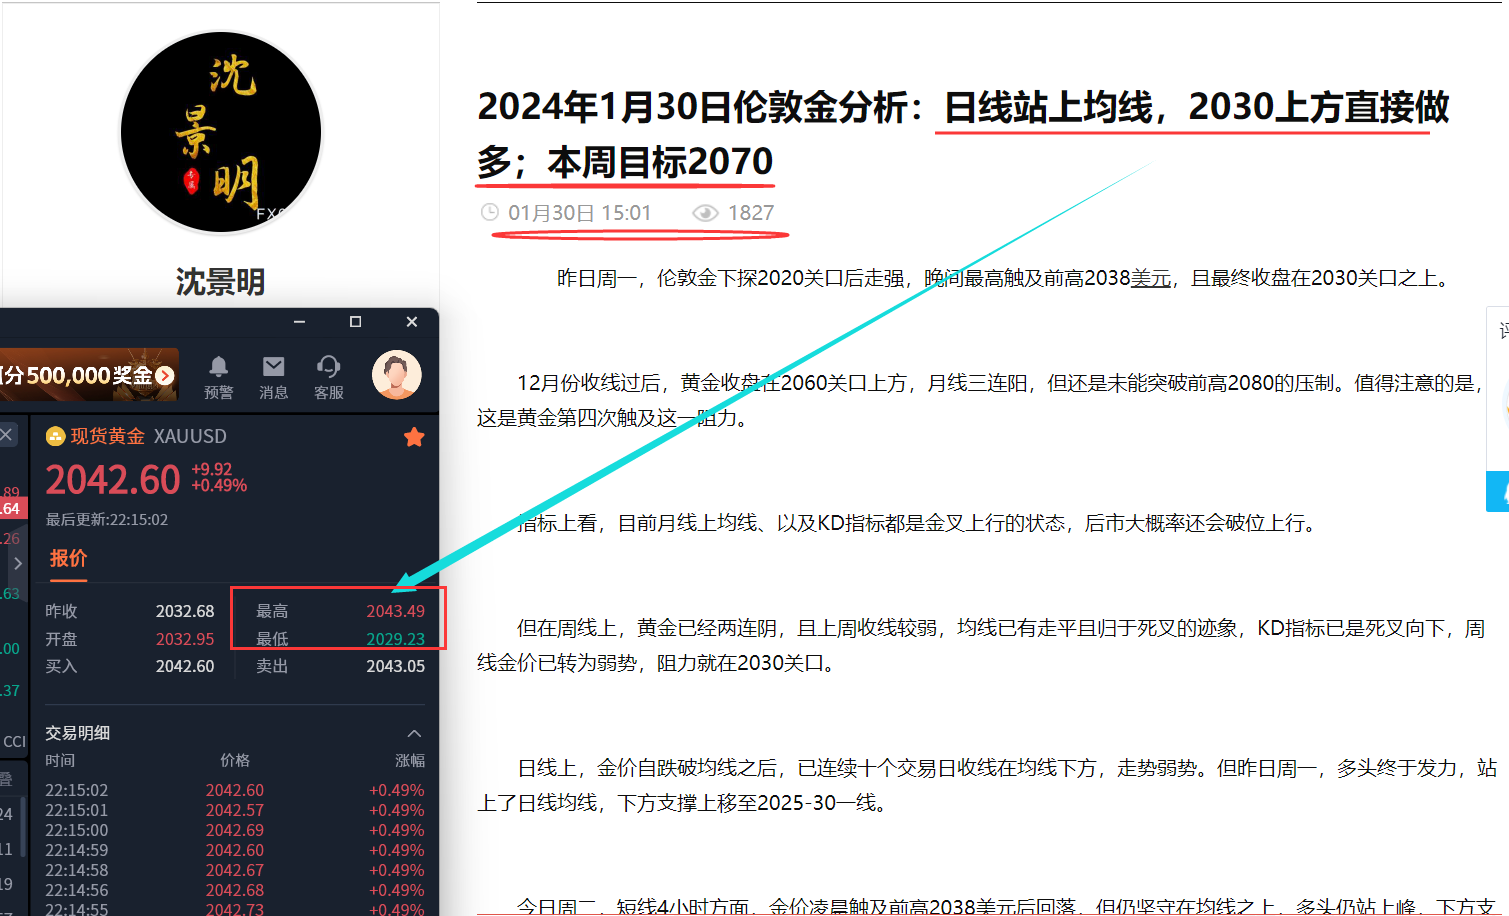Viewport: 1509px width, 916px height.
Task: Select the 22:15:02 transaction row
Action: (x=235, y=790)
